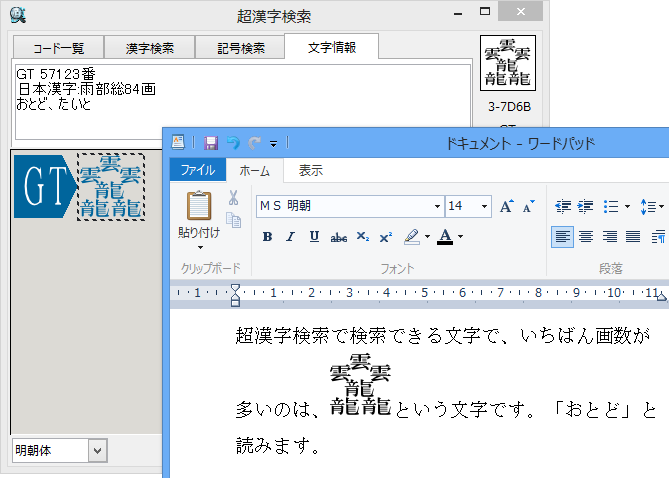Click the undo arrow in WordPad title bar
The height and width of the screenshot is (478, 669).
(233, 143)
